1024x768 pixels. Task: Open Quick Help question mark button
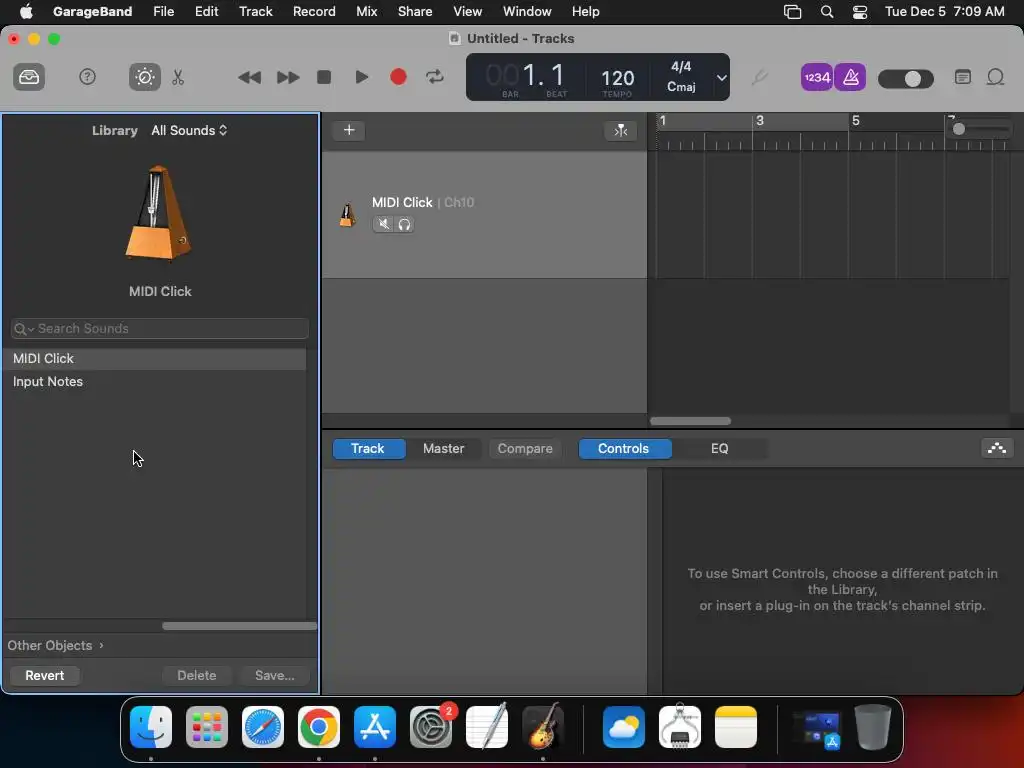point(87,77)
